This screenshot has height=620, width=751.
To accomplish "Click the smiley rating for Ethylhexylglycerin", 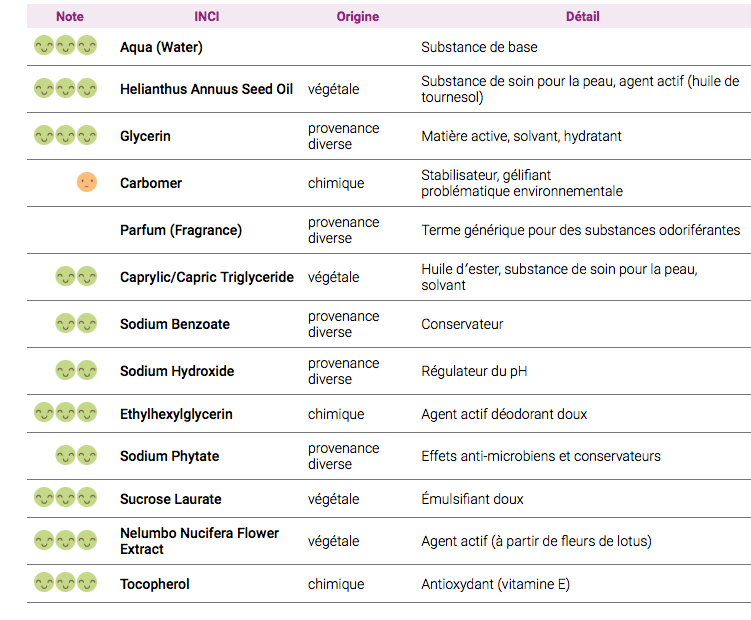I will (x=66, y=412).
